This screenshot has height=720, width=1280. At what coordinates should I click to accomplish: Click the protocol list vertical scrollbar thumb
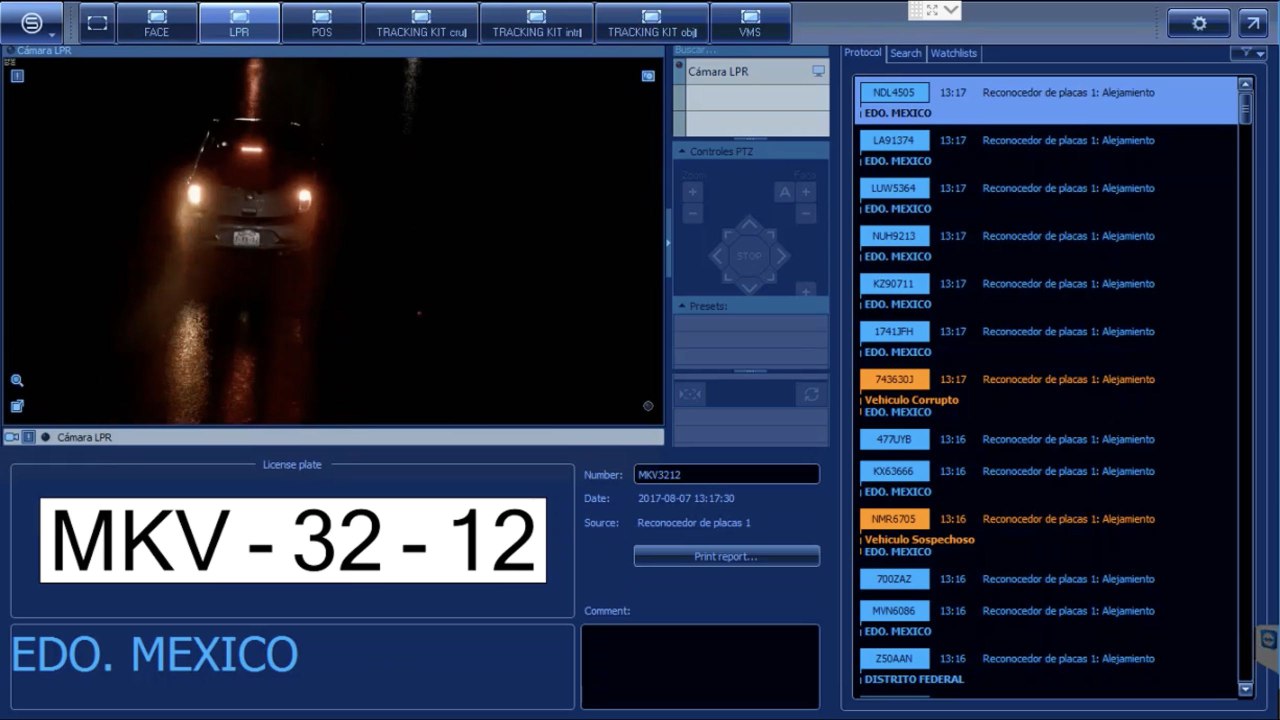[1245, 107]
